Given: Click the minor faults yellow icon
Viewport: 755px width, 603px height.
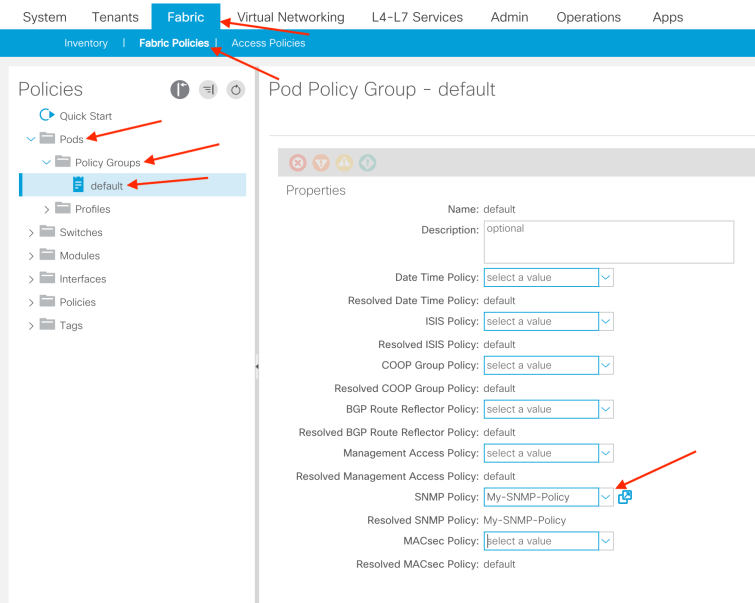Looking at the screenshot, I should pos(344,163).
